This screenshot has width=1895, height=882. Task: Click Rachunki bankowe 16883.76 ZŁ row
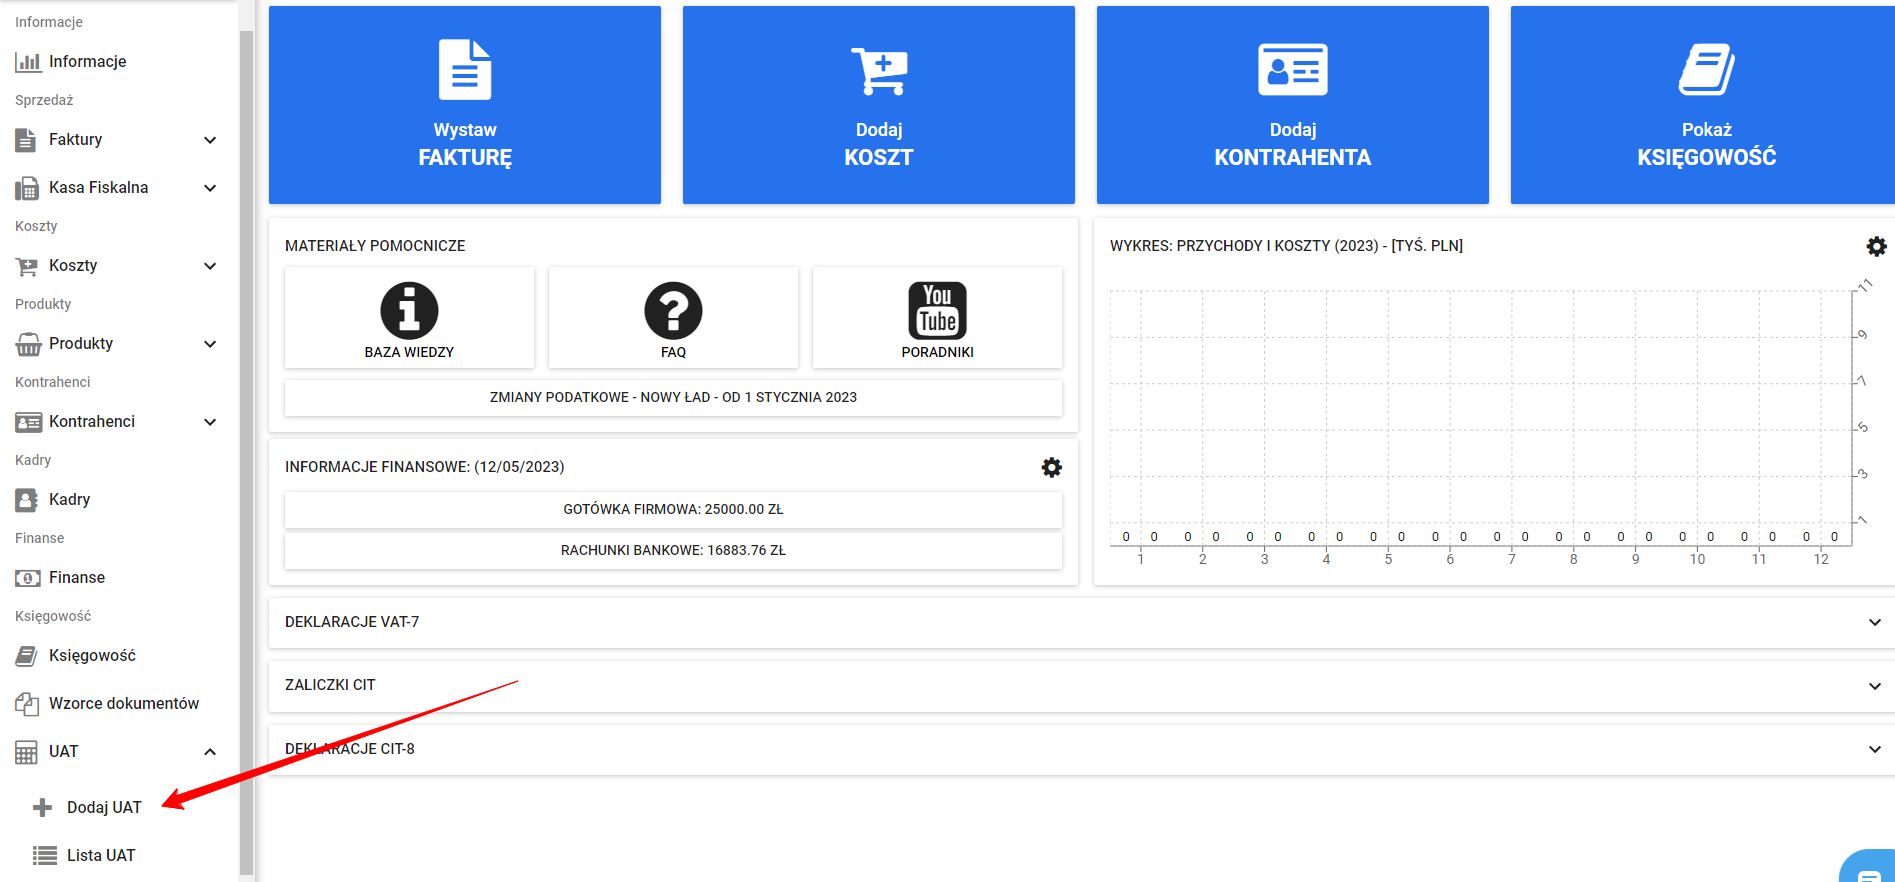point(673,550)
